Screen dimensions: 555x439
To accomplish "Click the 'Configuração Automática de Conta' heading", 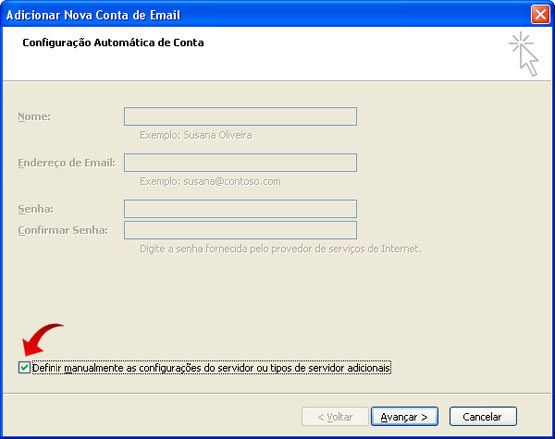I will click(113, 42).
